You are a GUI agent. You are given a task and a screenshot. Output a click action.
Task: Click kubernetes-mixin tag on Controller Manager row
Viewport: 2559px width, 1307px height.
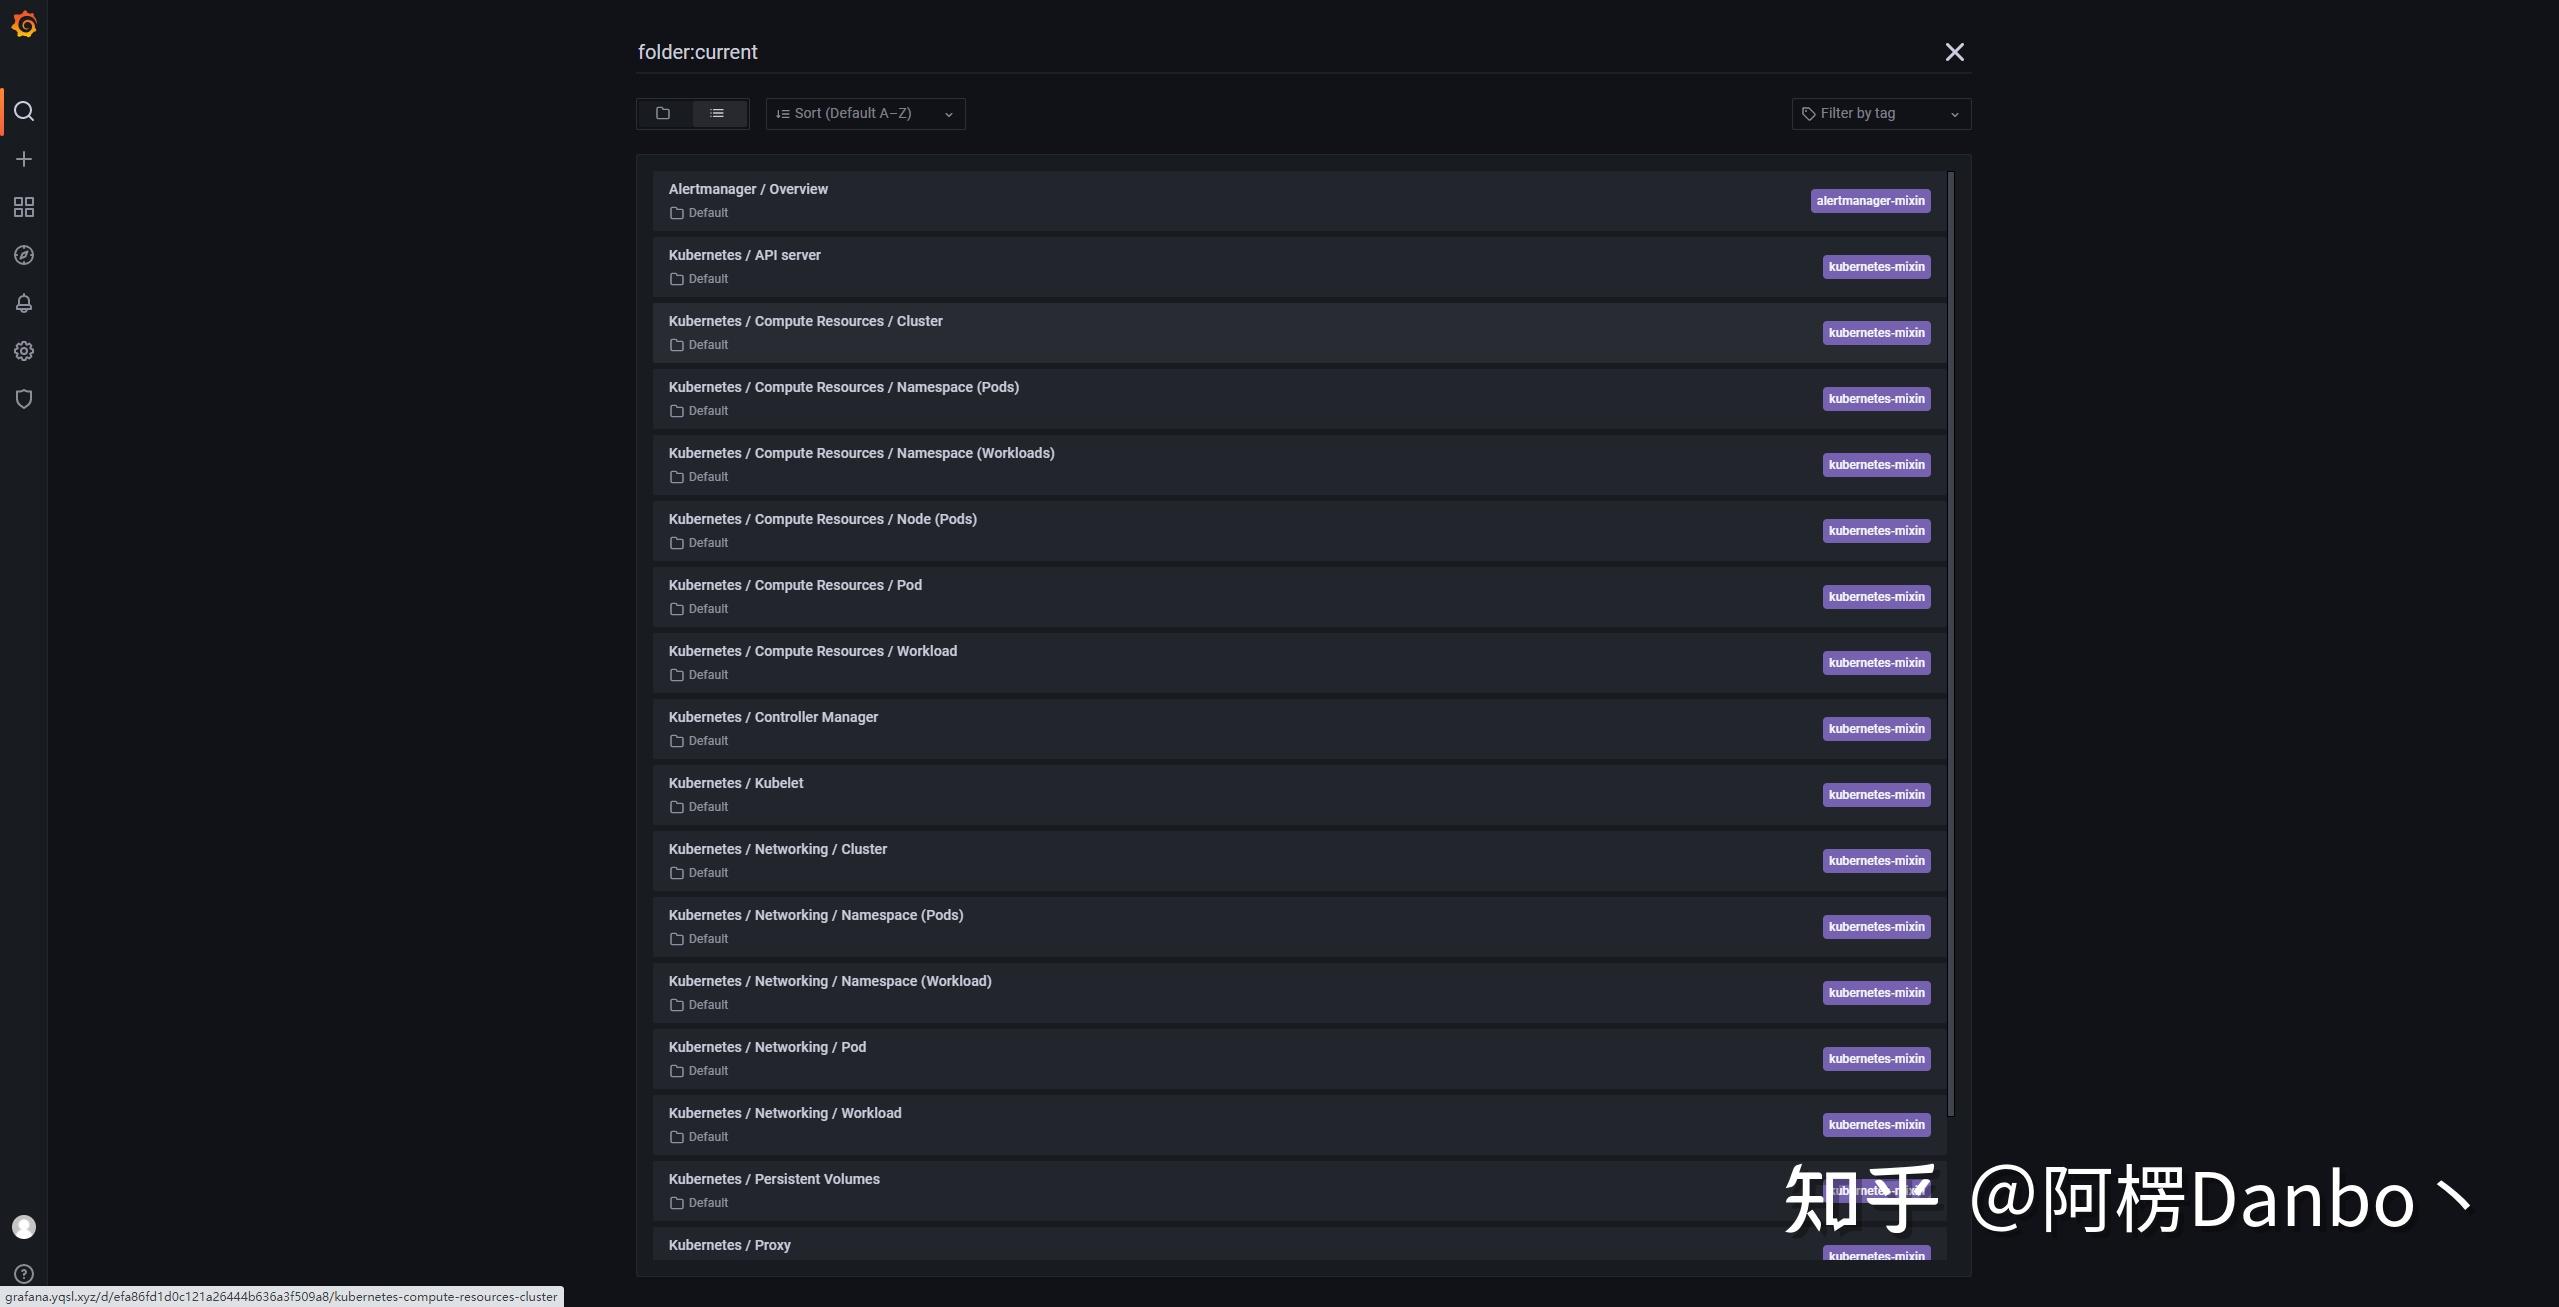point(1876,729)
